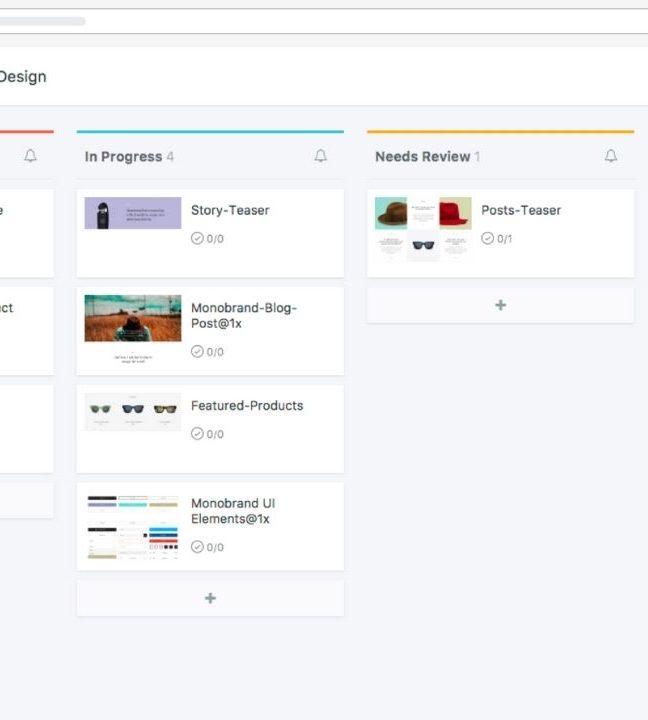The width and height of the screenshot is (648, 720).
Task: Click the Monobrand UI Elements@1x 0/0 count
Action: tap(215, 547)
